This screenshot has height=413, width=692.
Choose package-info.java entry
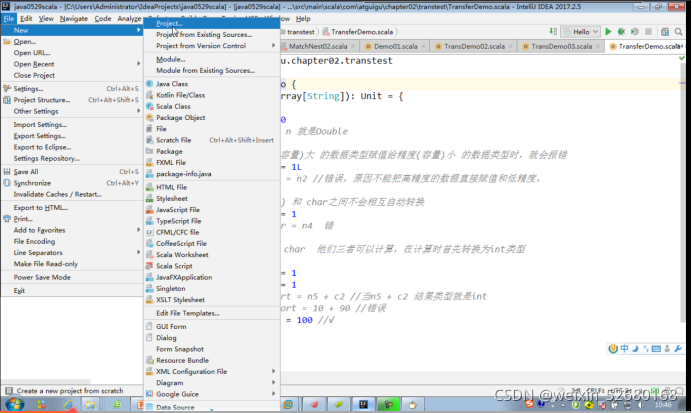(x=212, y=174)
